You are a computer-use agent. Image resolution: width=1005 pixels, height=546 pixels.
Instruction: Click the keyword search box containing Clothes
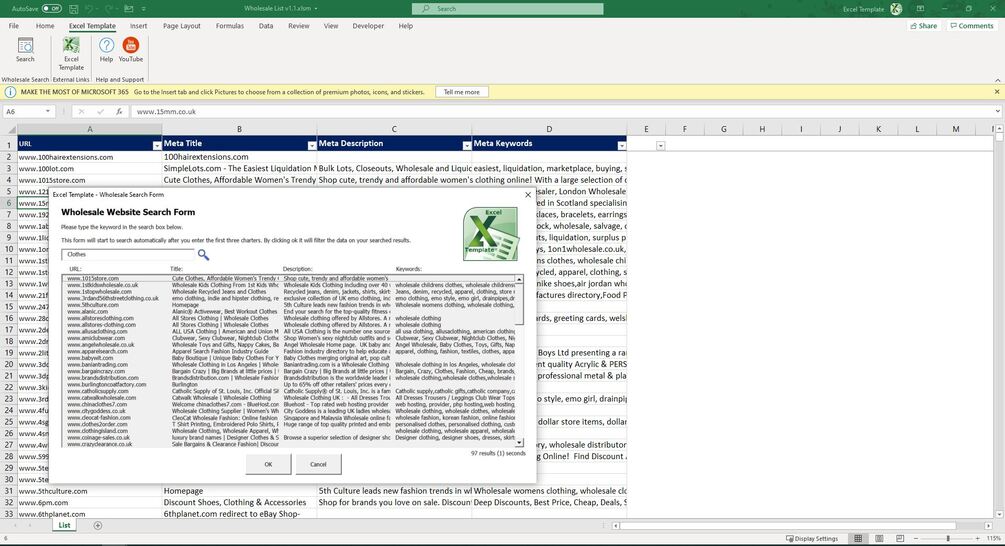pos(128,254)
